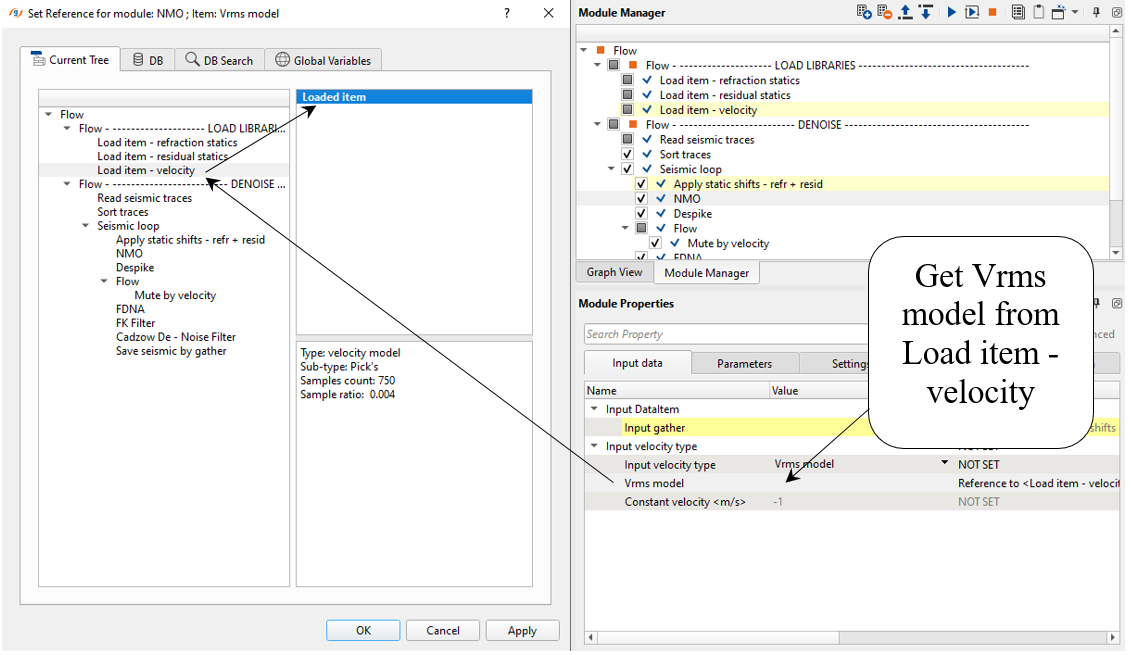
Task: Switch to the DB Search tab
Action: (x=219, y=60)
